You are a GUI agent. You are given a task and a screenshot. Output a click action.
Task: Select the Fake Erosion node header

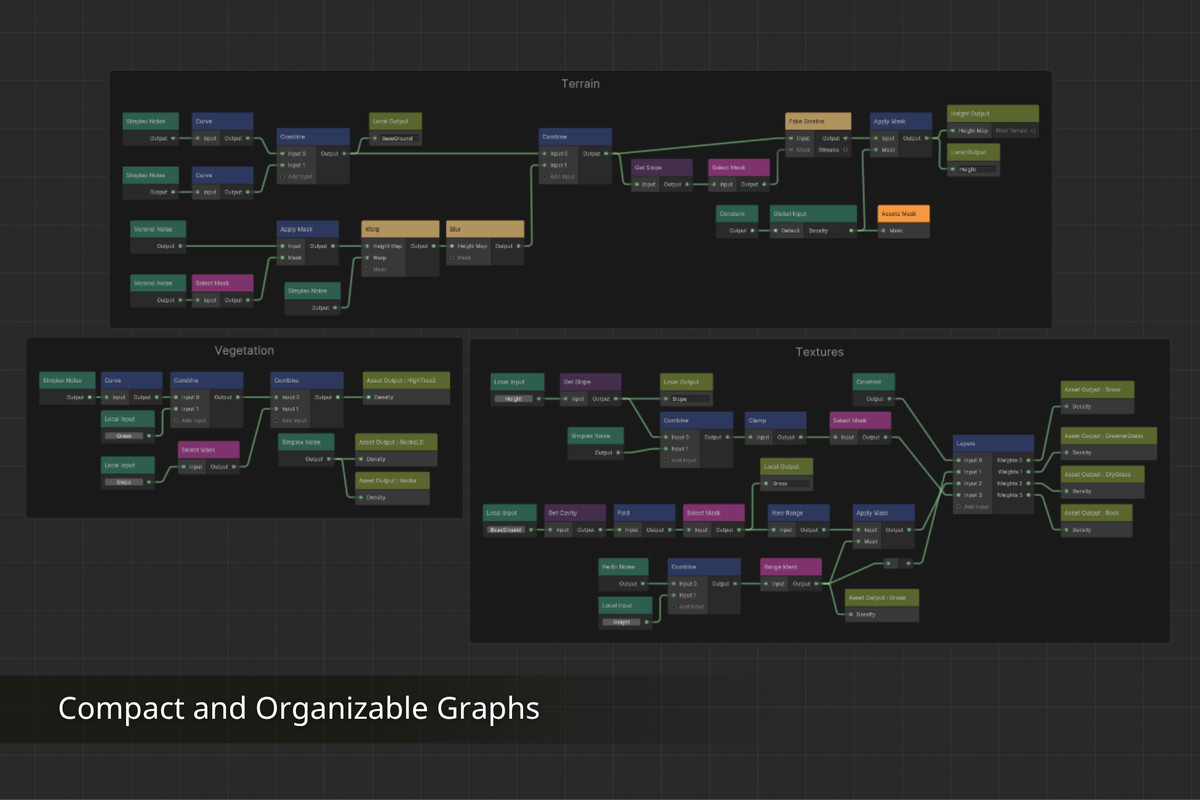[x=818, y=121]
